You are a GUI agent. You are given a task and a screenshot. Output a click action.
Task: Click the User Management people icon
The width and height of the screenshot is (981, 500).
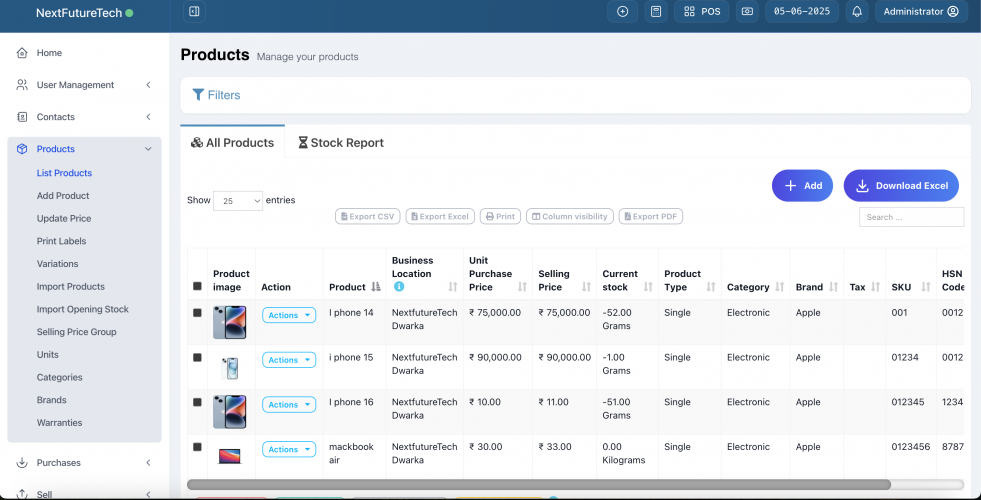coord(22,84)
